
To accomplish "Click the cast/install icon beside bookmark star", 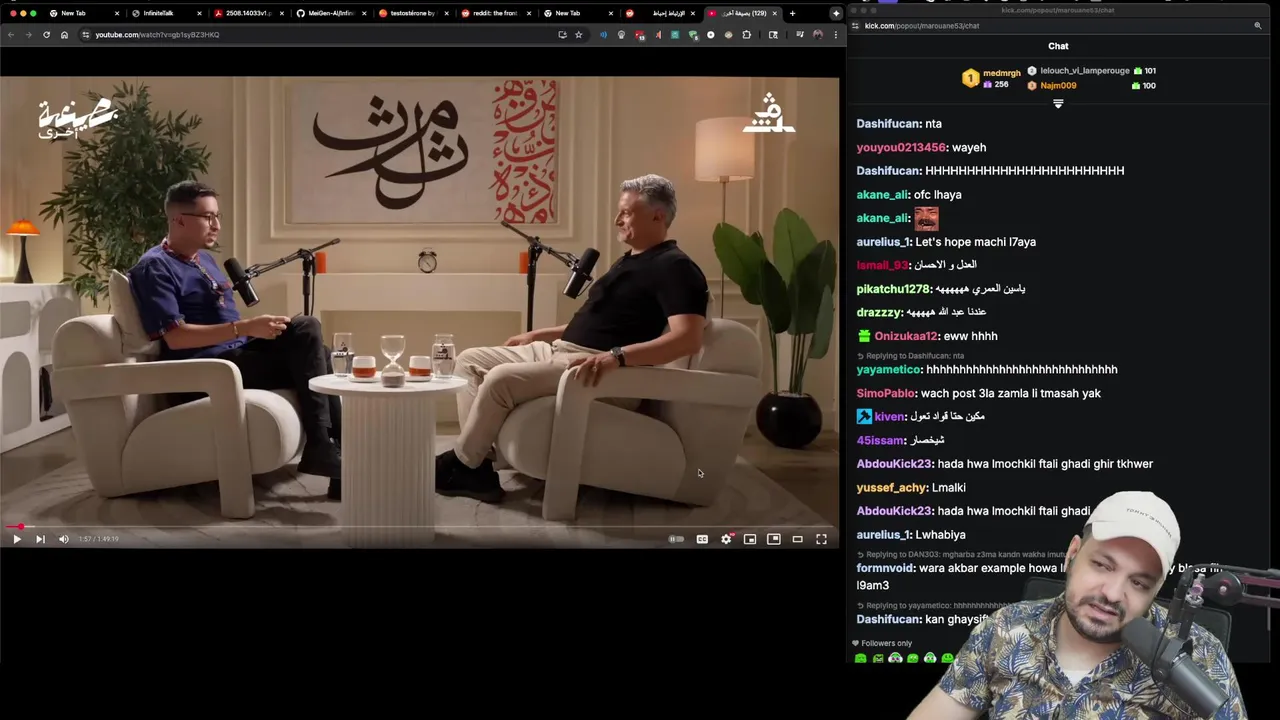I will coord(562,35).
